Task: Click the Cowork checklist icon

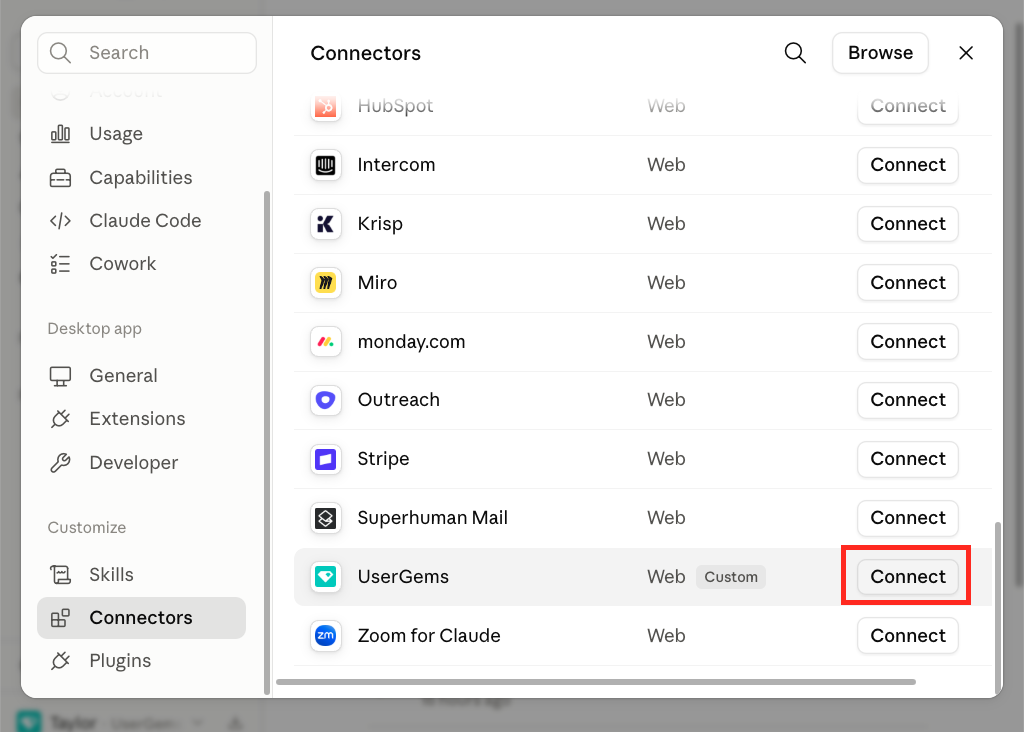Action: pyautogui.click(x=60, y=264)
